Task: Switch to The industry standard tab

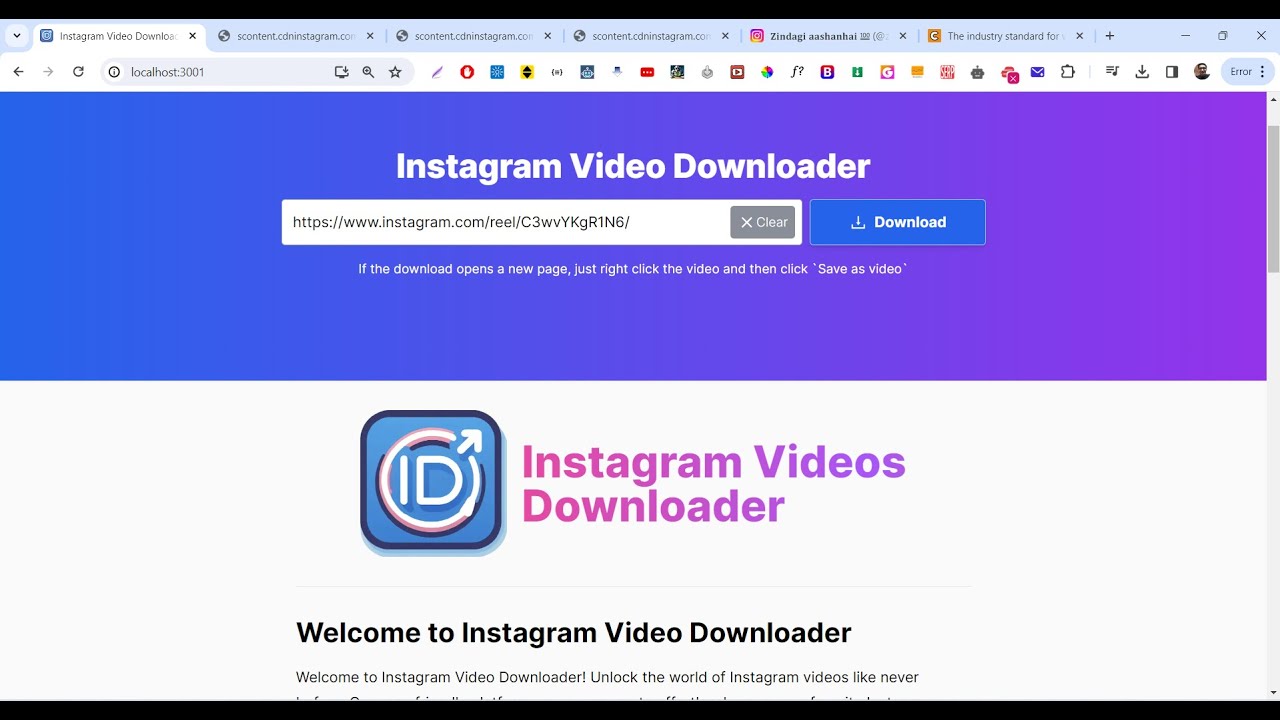Action: tap(1002, 36)
